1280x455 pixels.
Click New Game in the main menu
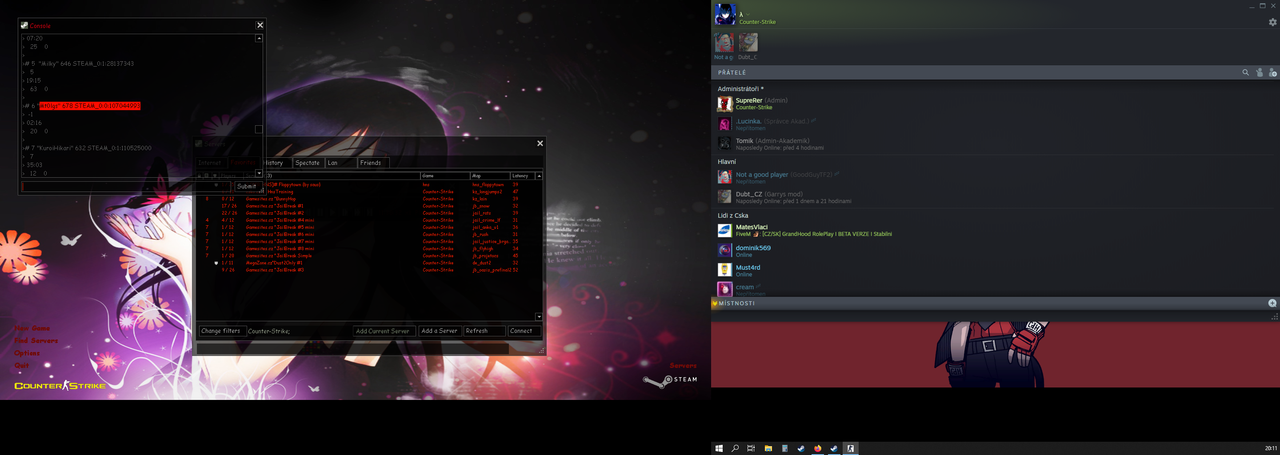pos(32,328)
